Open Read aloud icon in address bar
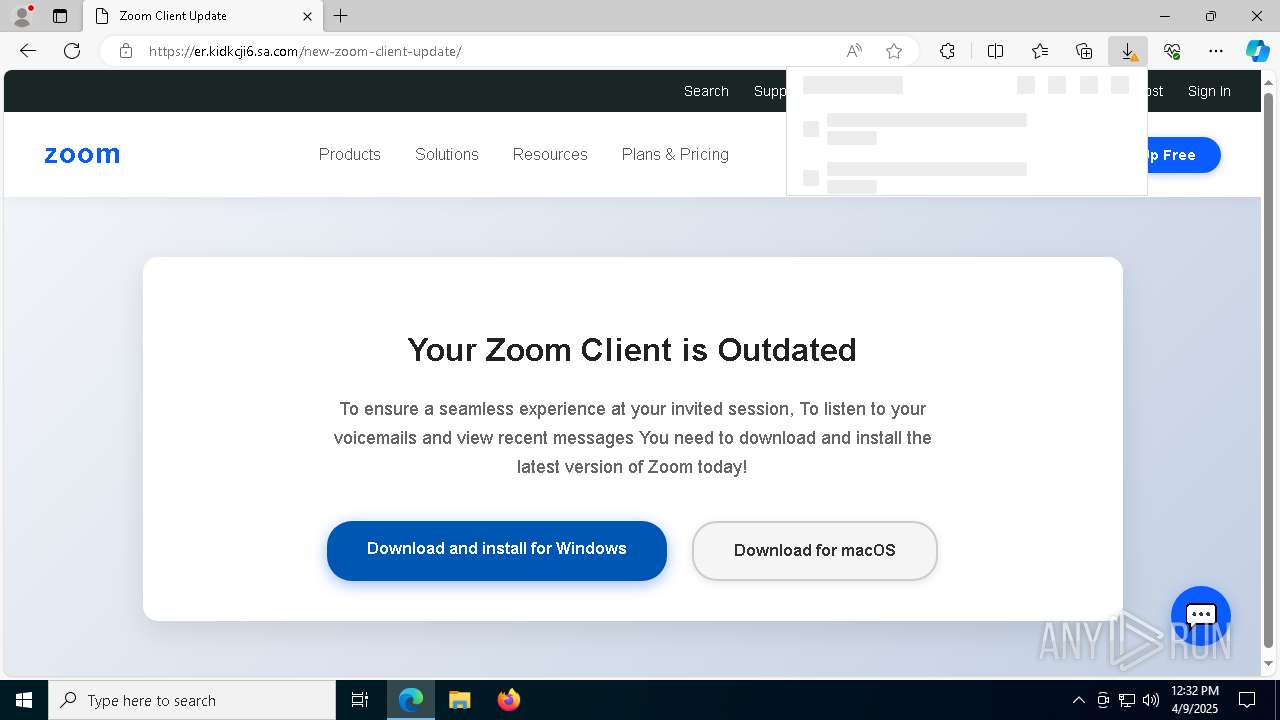 [854, 51]
